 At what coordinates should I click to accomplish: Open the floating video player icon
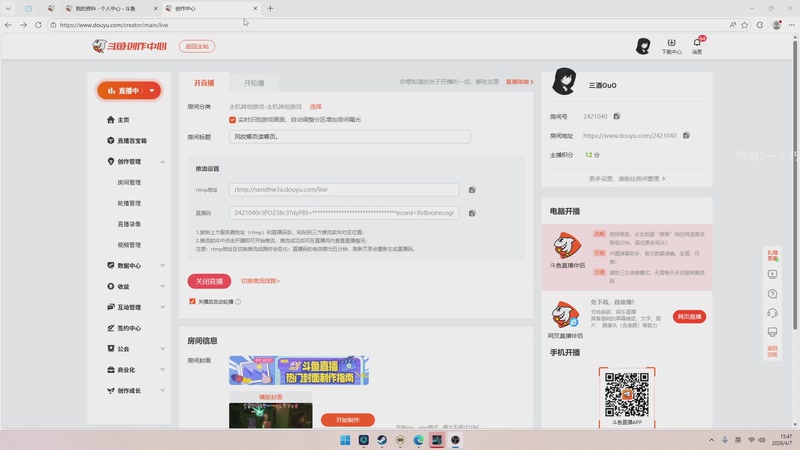[x=772, y=274]
